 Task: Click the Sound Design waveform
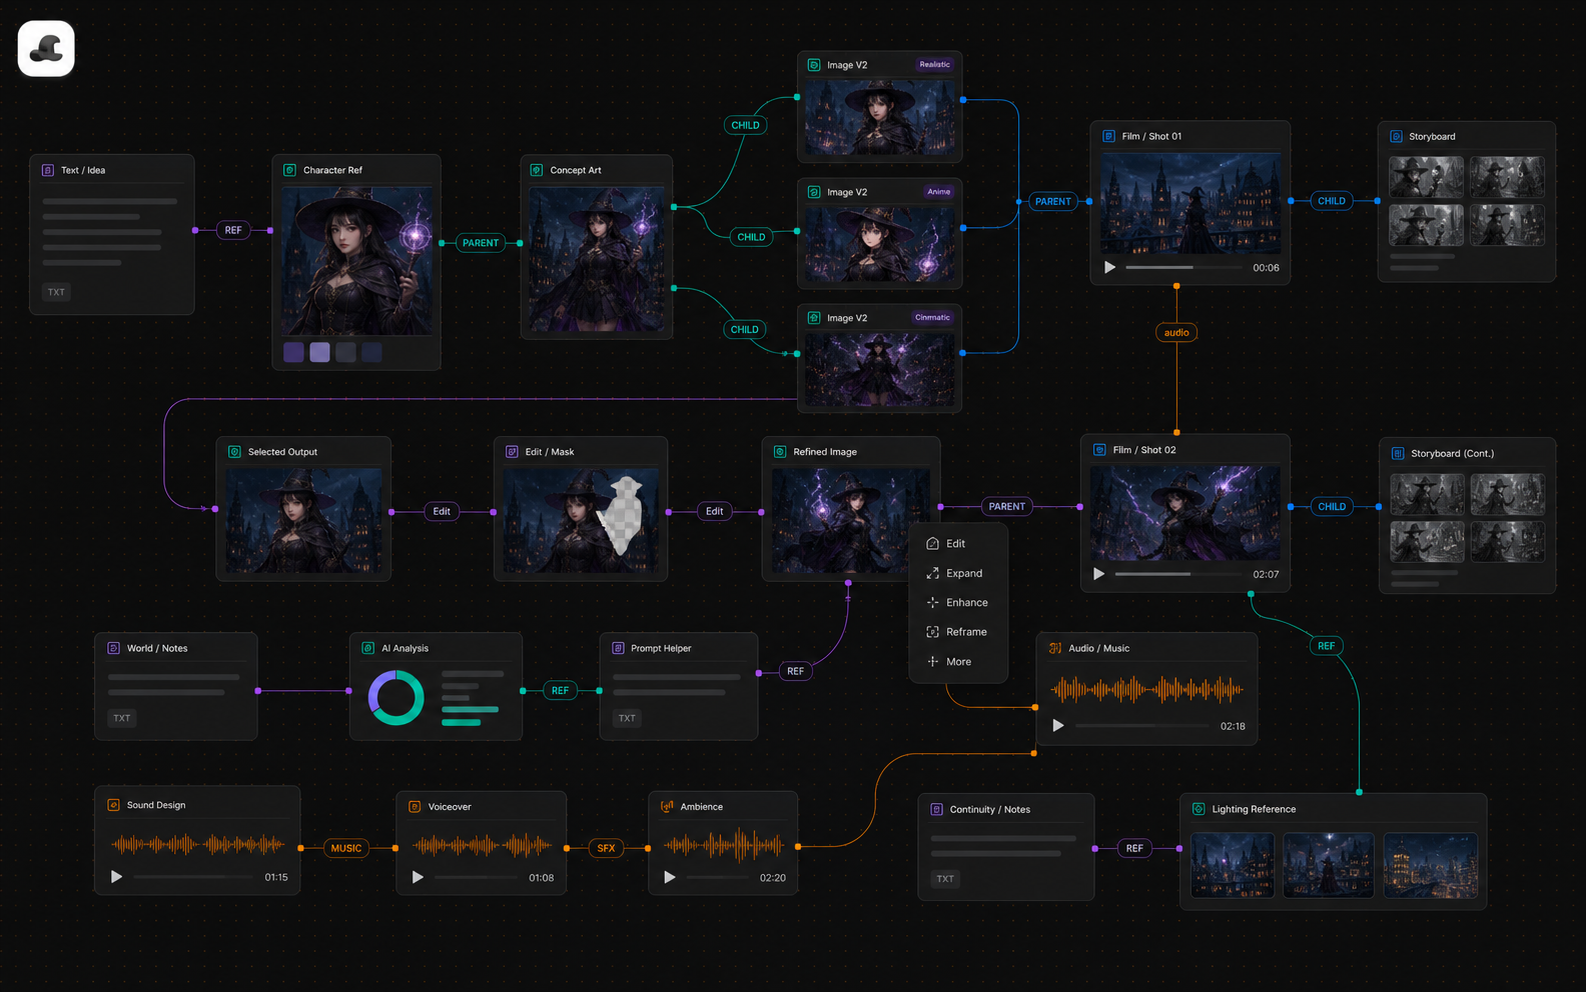click(198, 845)
